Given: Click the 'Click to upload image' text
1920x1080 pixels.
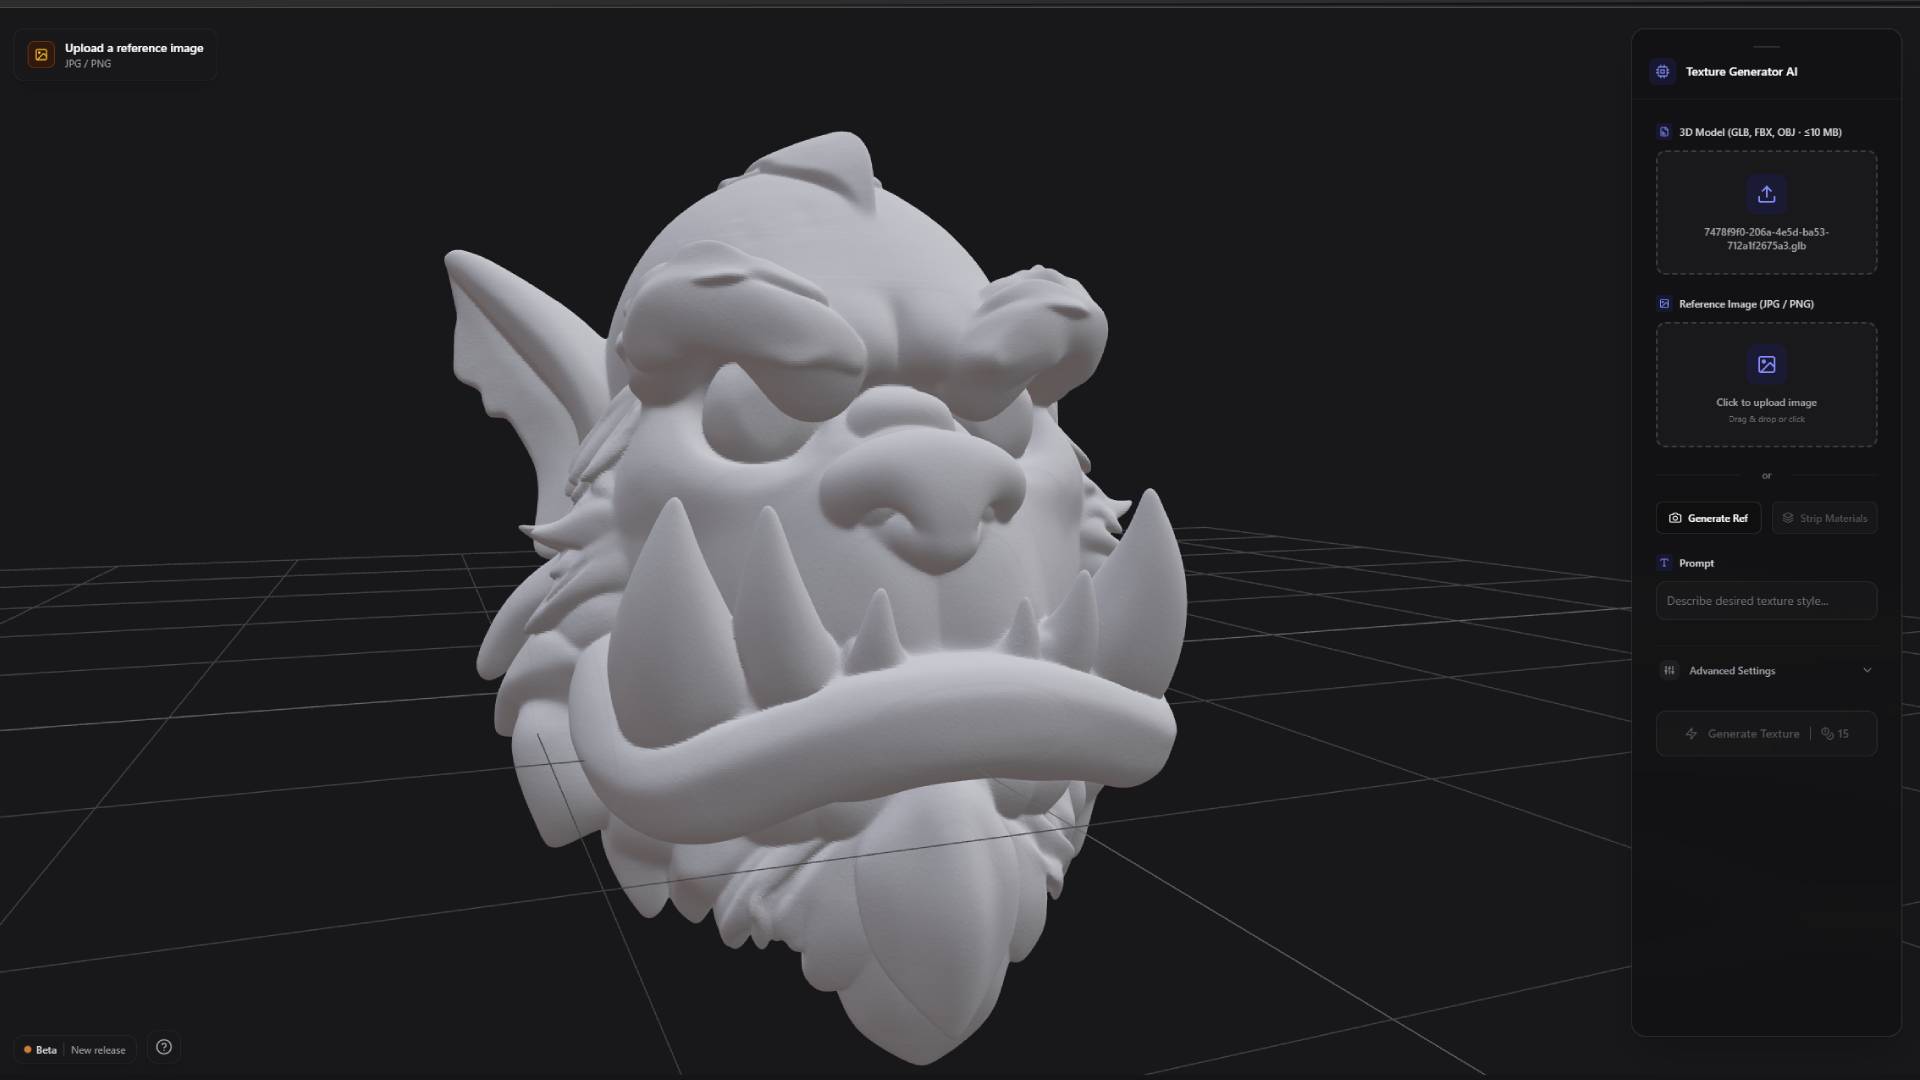Looking at the screenshot, I should pos(1766,403).
